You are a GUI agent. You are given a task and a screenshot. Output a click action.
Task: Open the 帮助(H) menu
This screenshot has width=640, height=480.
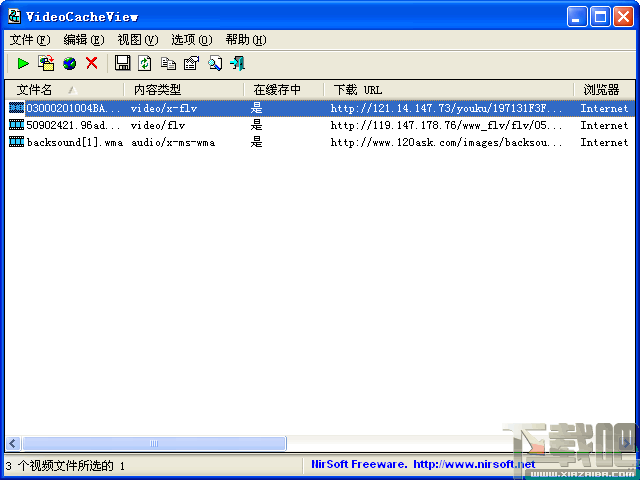246,40
